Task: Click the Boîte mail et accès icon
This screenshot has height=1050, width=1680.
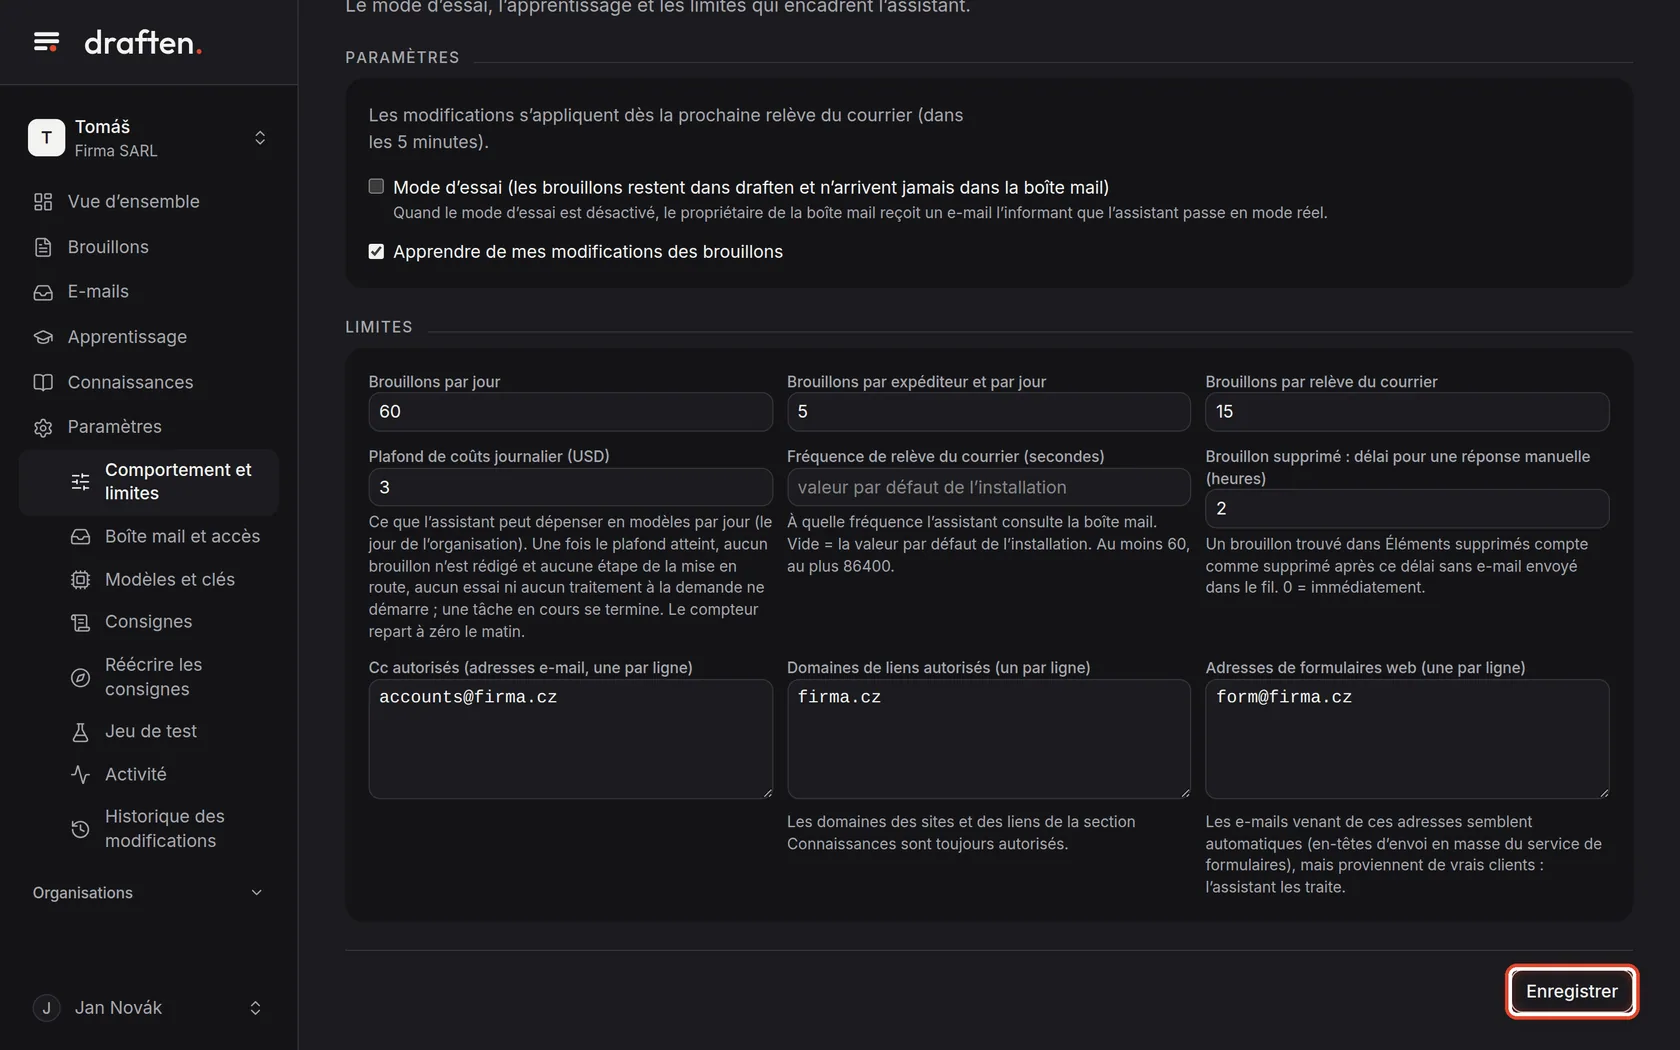Action: 81,537
